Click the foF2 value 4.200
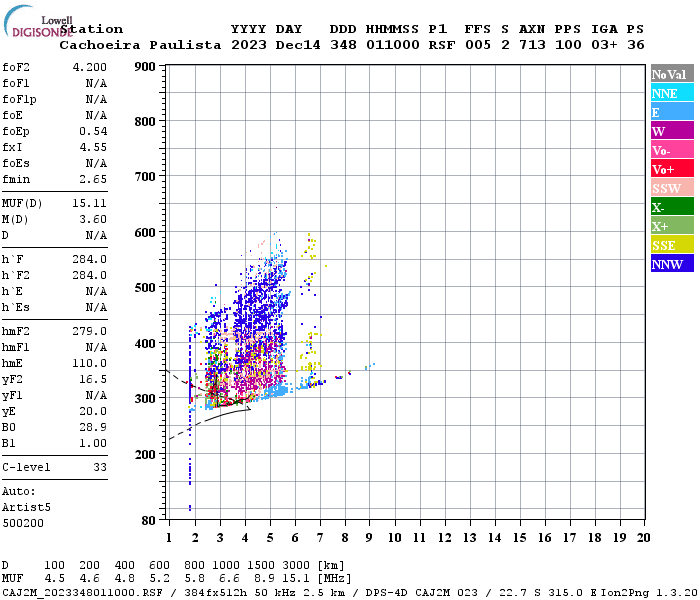The height and width of the screenshot is (600, 700). click(x=90, y=67)
